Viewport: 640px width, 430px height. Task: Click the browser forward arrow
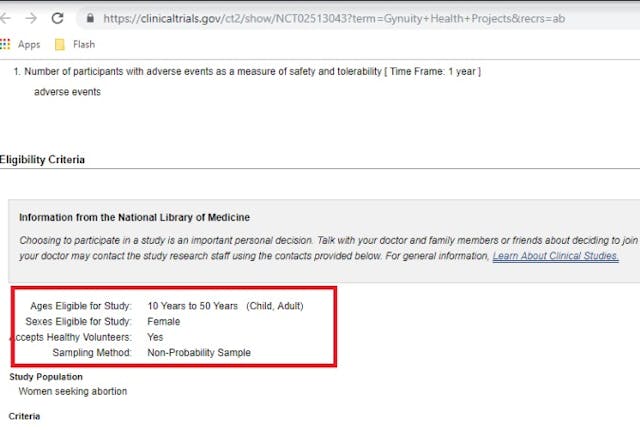(31, 18)
